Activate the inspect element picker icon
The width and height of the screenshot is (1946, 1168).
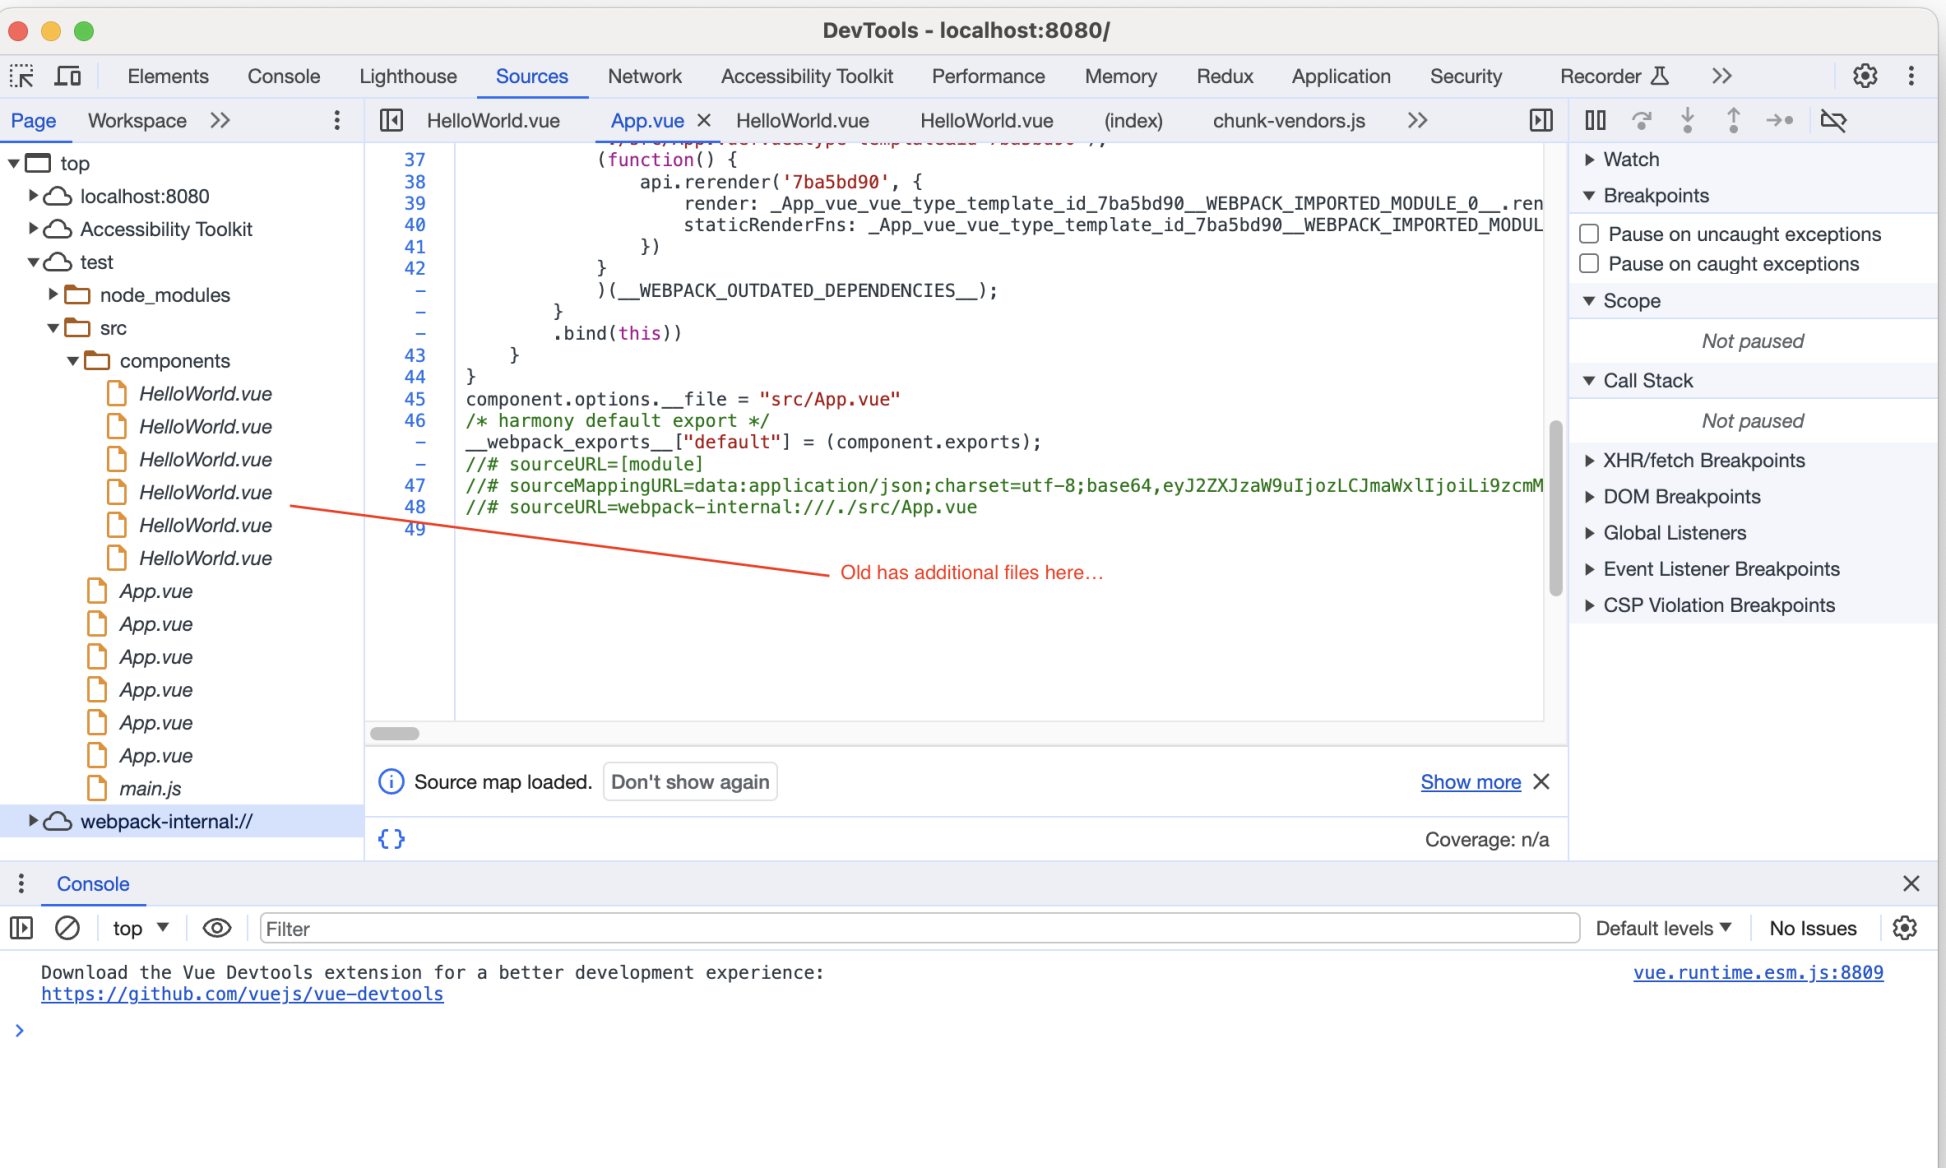[21, 76]
